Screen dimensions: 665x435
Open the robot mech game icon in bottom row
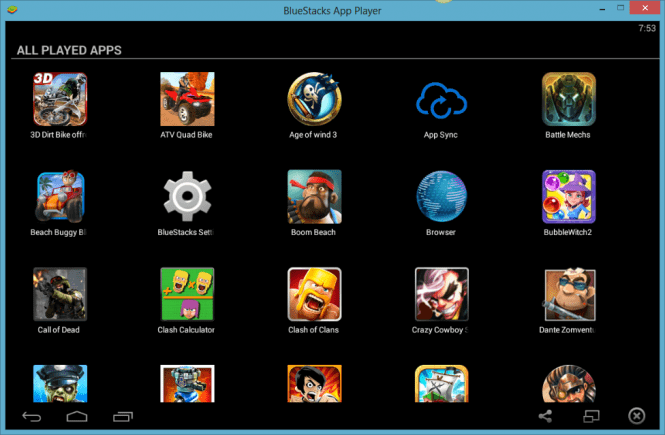point(187,384)
